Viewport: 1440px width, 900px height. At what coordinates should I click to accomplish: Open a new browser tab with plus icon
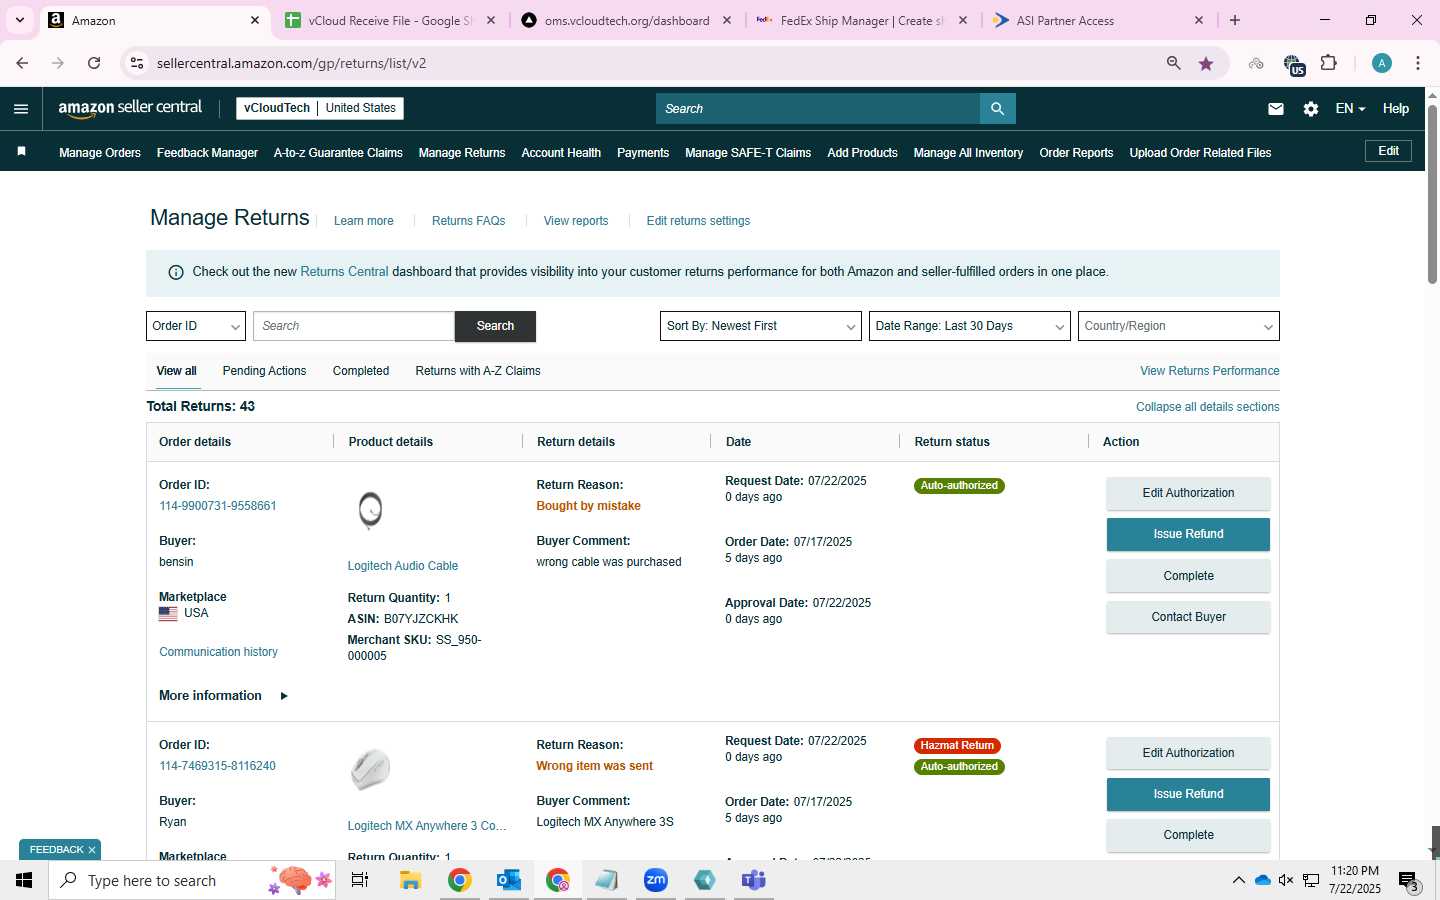point(1235,20)
